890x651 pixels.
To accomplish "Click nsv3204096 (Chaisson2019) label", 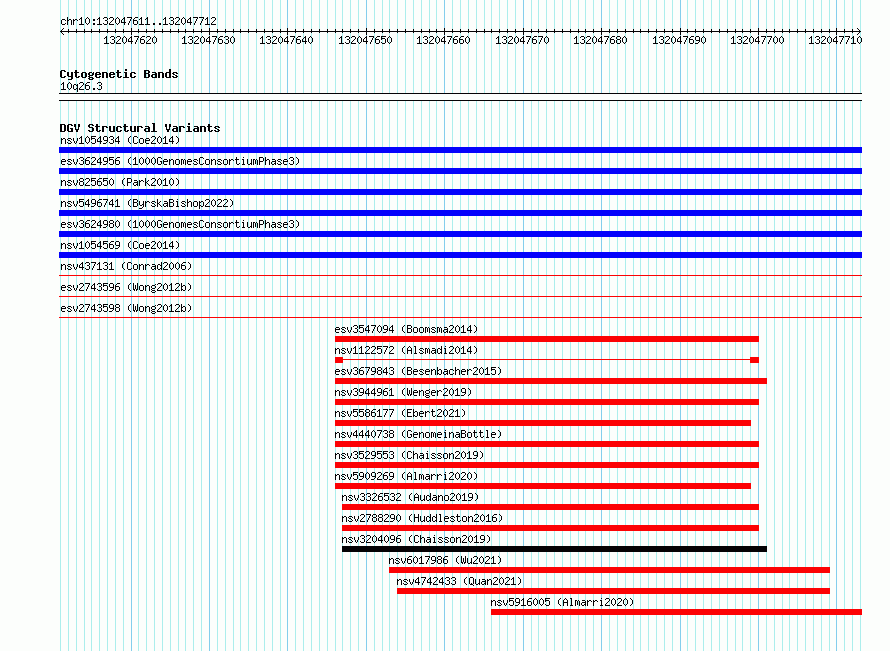I will (416, 539).
